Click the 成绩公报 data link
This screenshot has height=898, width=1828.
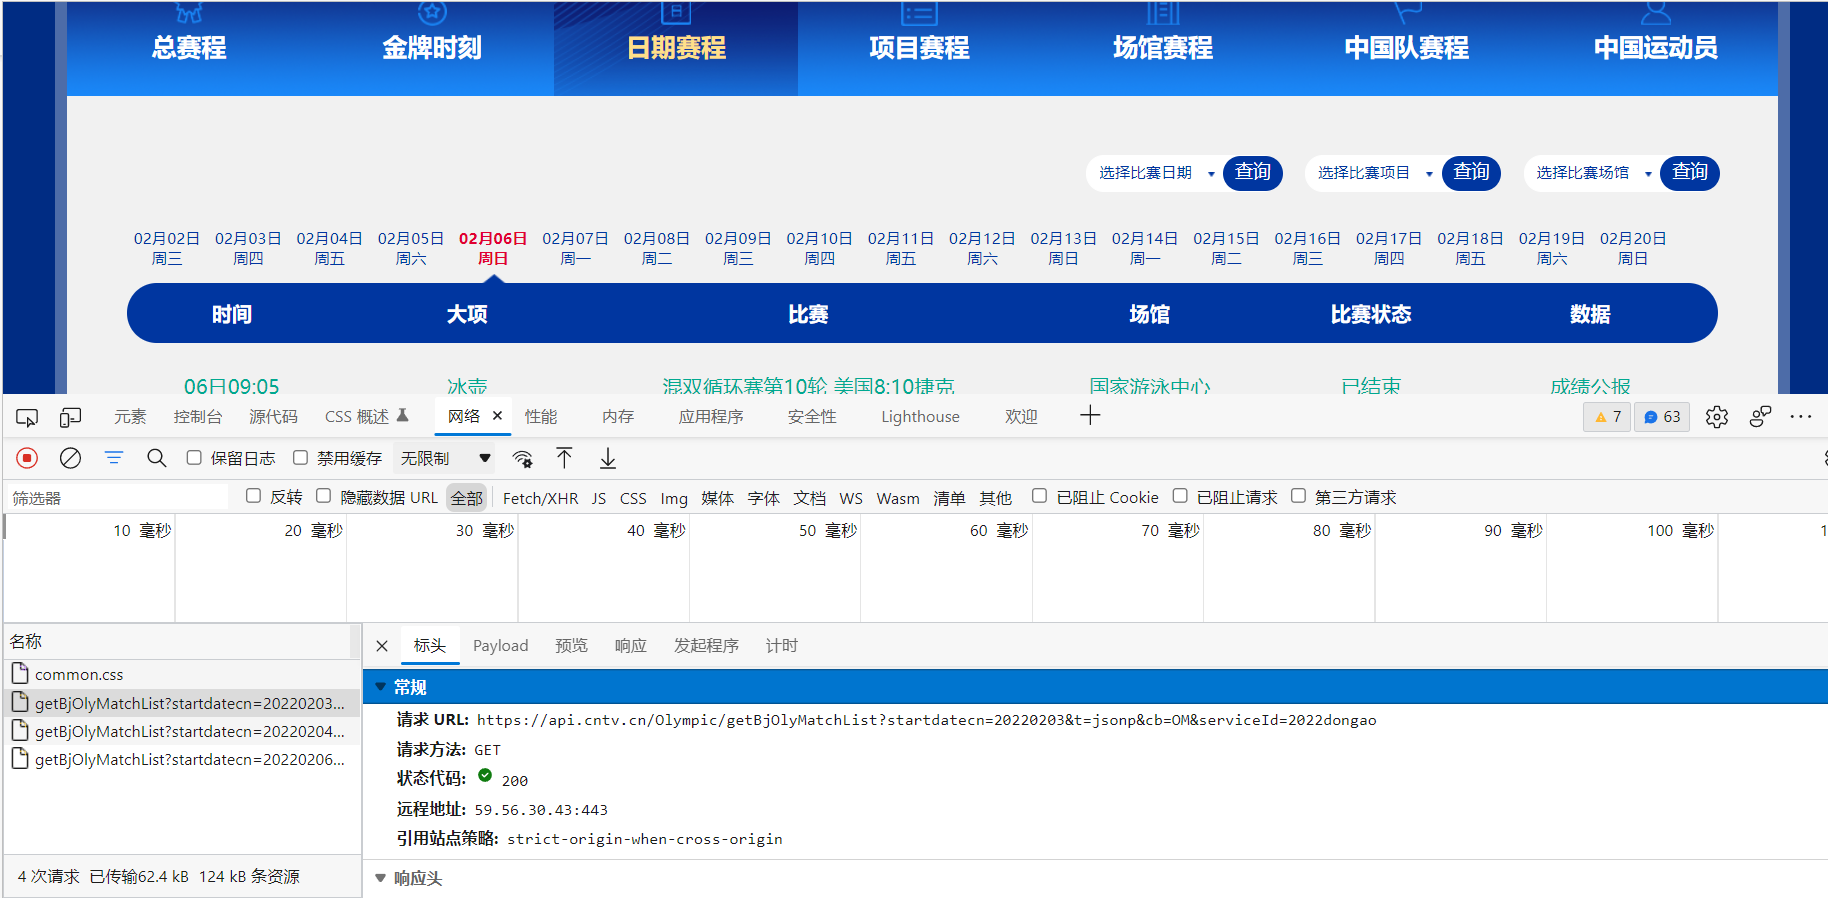(1590, 386)
